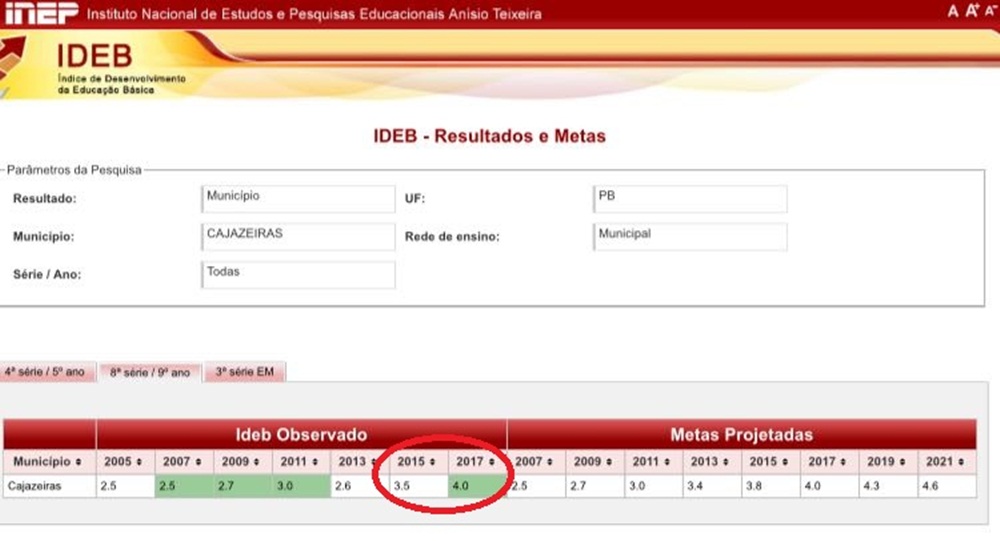Click the Rede de ensino field

click(x=690, y=236)
